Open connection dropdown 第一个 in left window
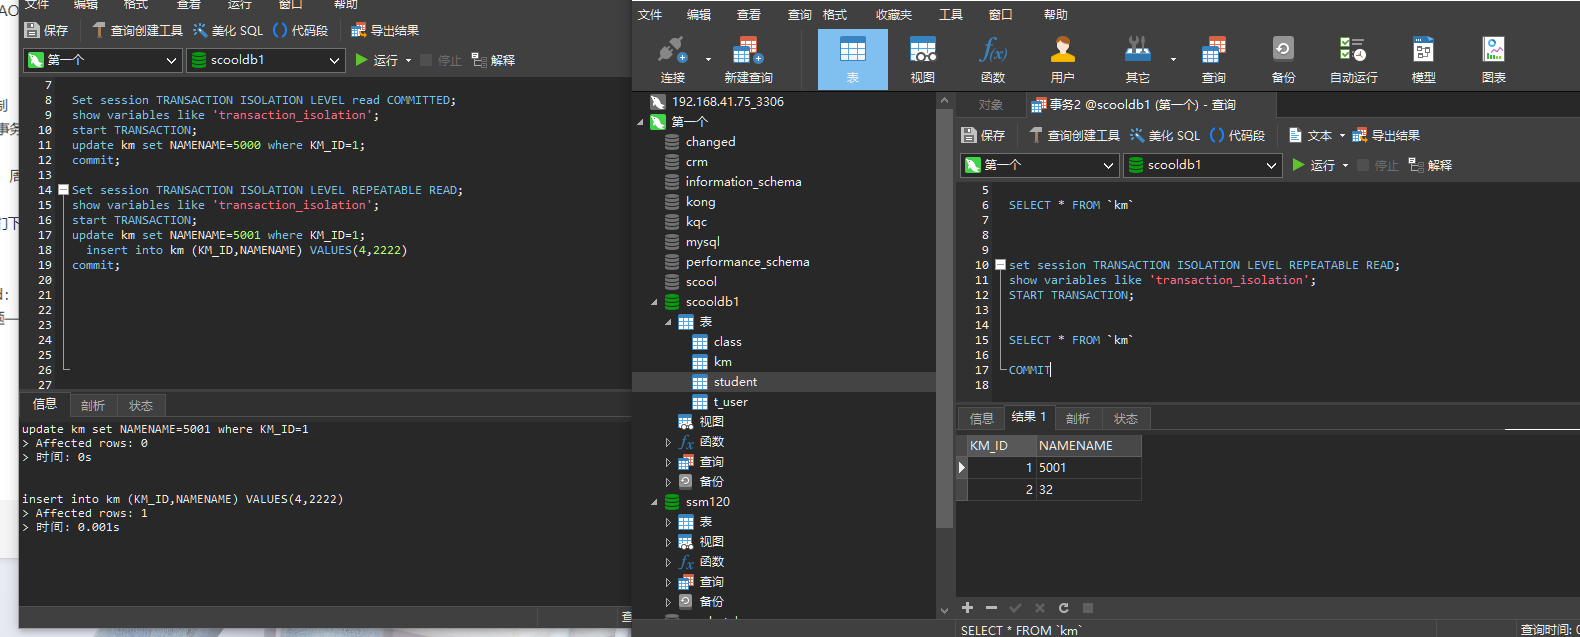The width and height of the screenshot is (1580, 637). tap(103, 60)
